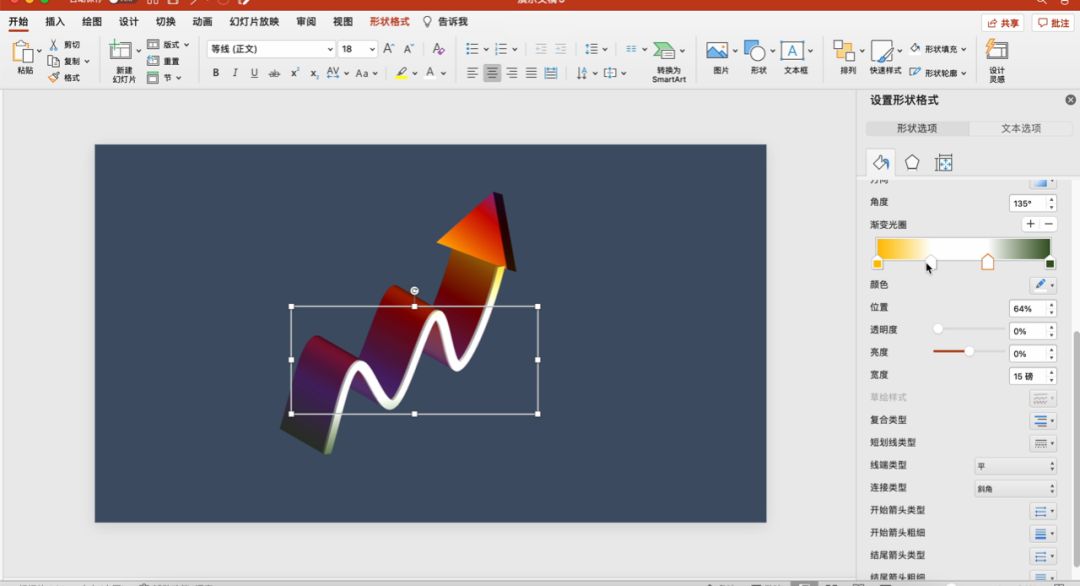Viewport: 1080px width, 586px height.
Task: Open the Slide Show tab
Action: [x=254, y=21]
